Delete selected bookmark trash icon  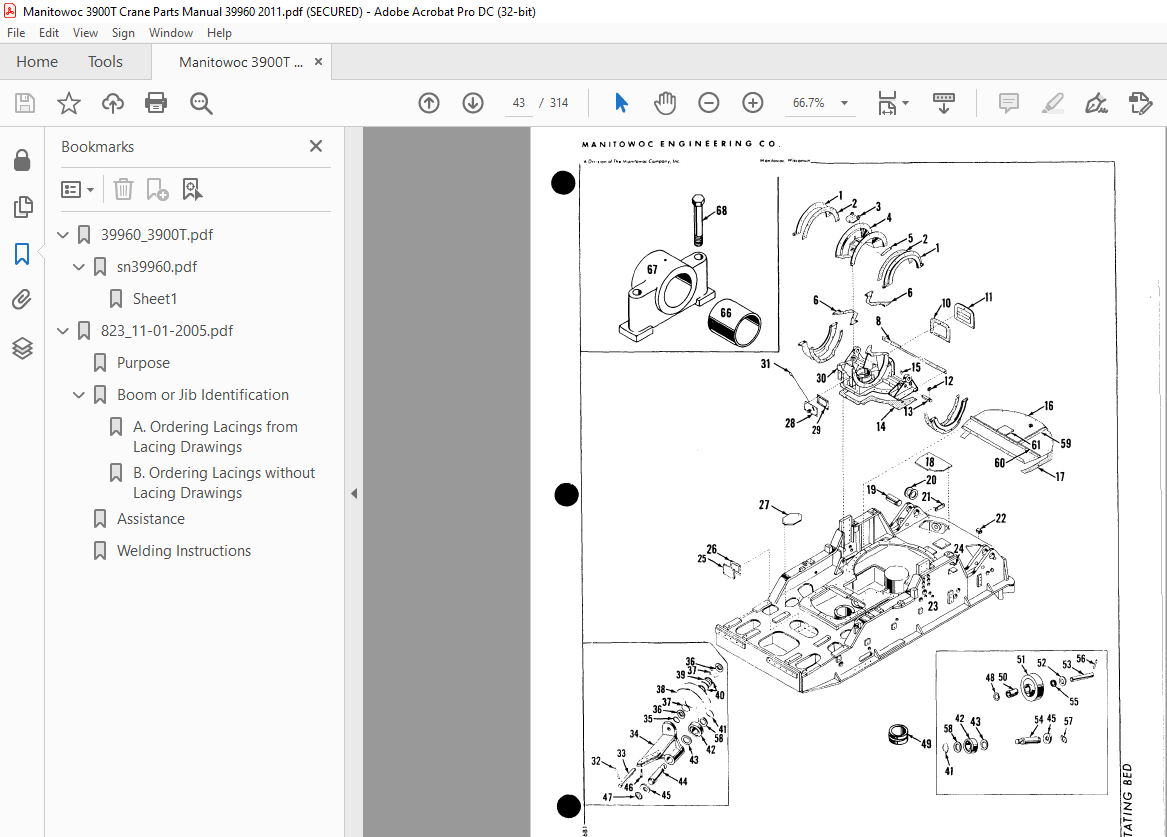(x=123, y=189)
